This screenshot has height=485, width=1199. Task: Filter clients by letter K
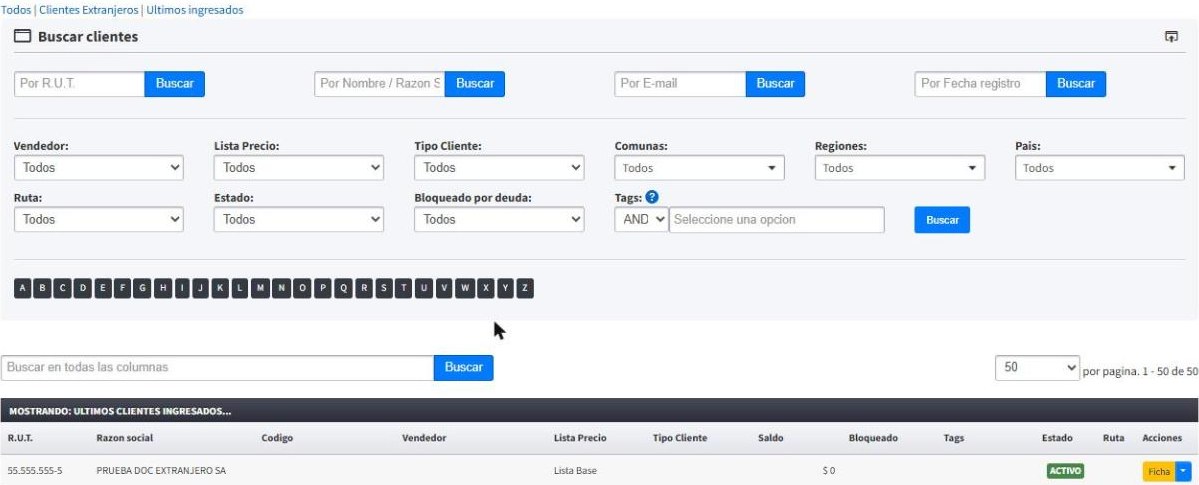click(x=220, y=288)
